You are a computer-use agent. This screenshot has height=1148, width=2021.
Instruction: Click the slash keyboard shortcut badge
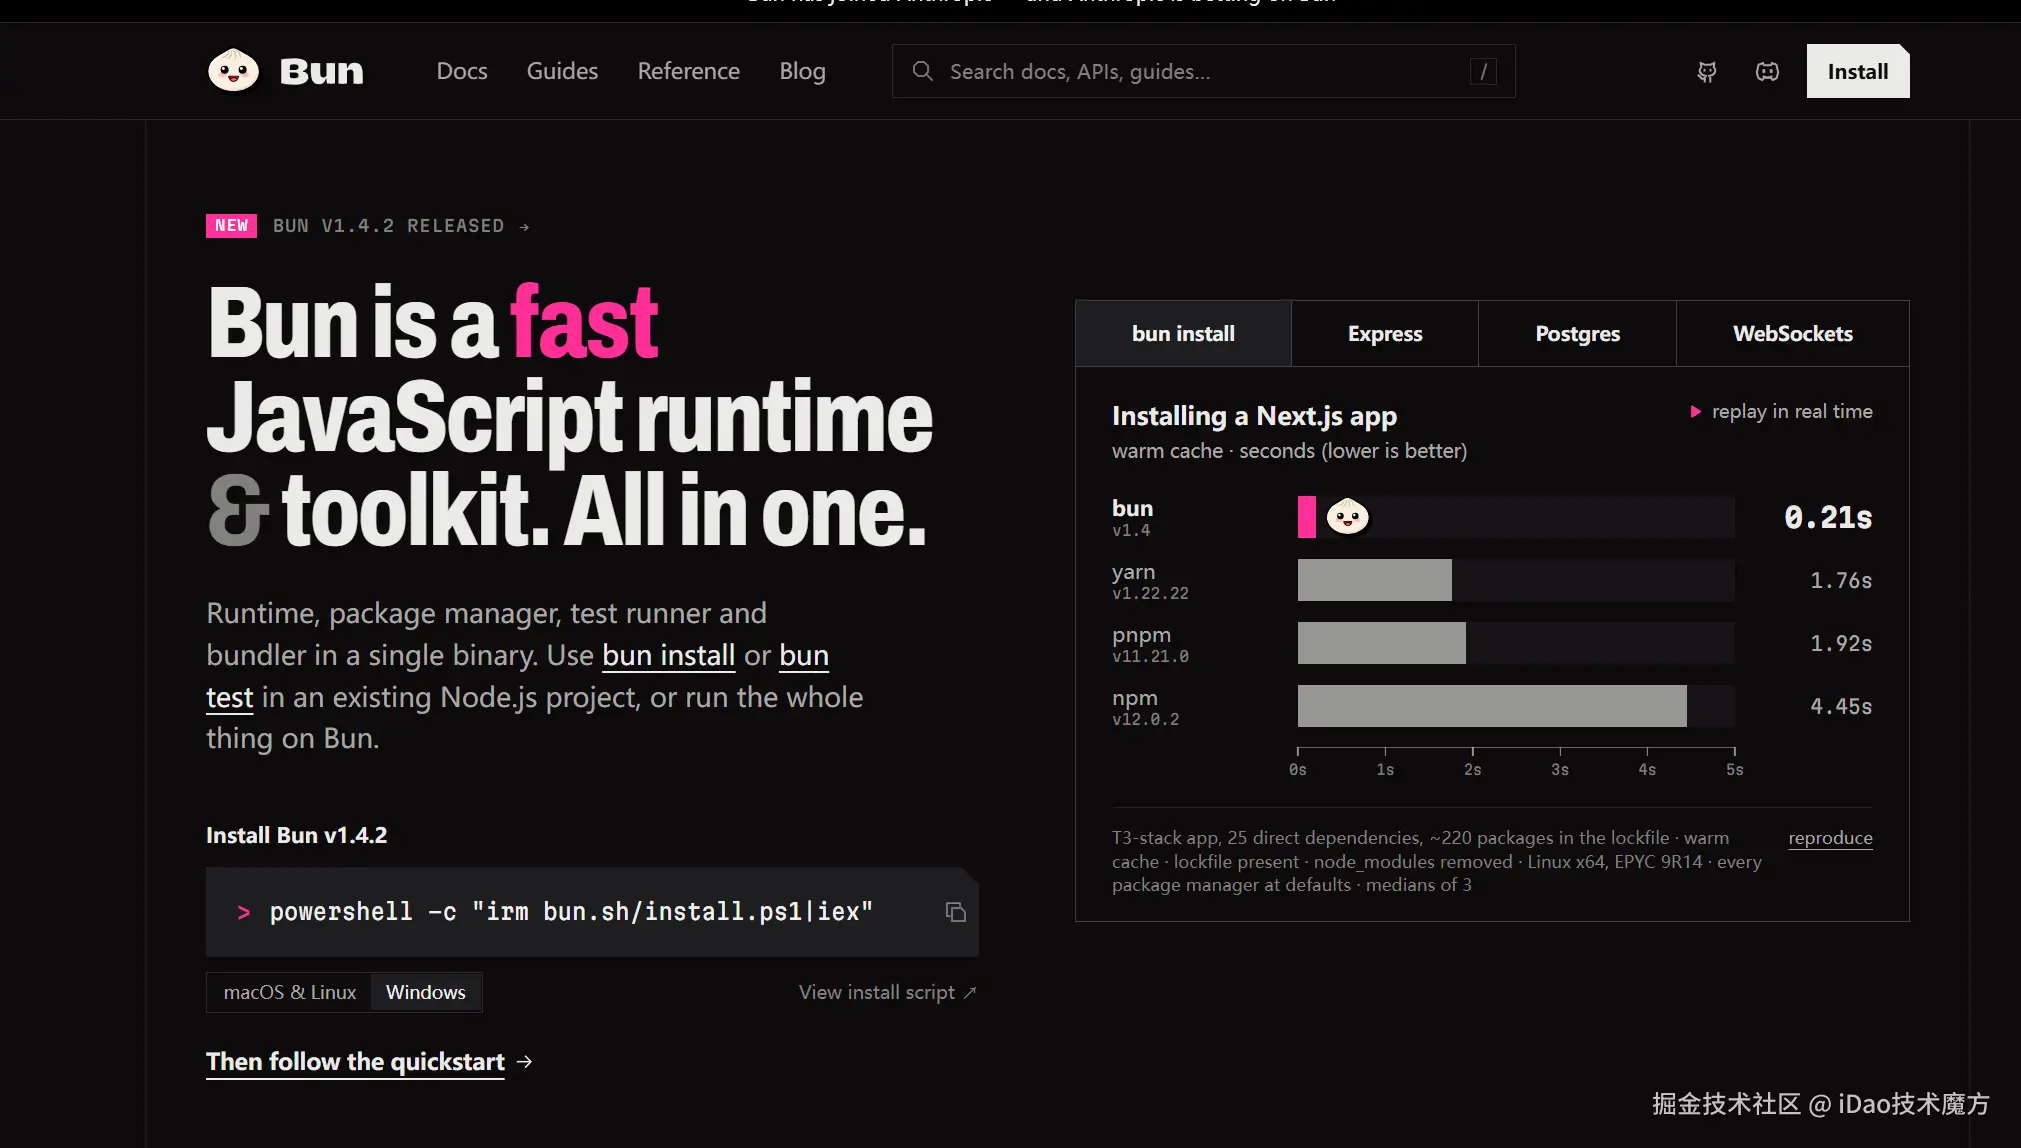coord(1483,71)
